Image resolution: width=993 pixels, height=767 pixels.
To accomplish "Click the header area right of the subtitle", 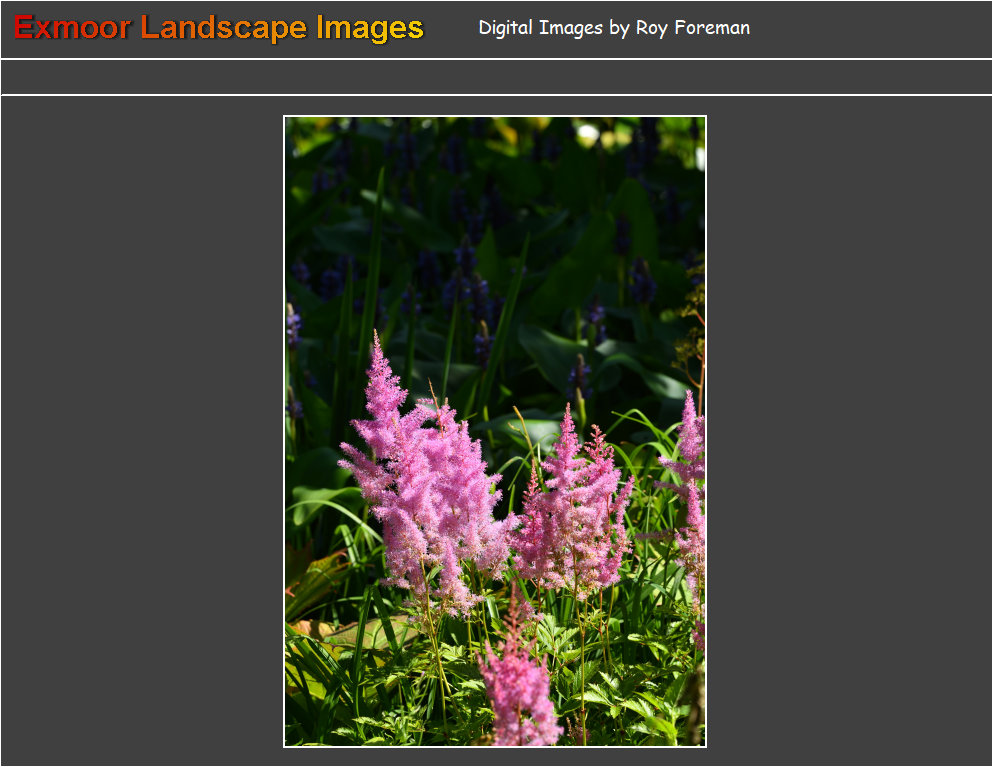I will 870,28.
